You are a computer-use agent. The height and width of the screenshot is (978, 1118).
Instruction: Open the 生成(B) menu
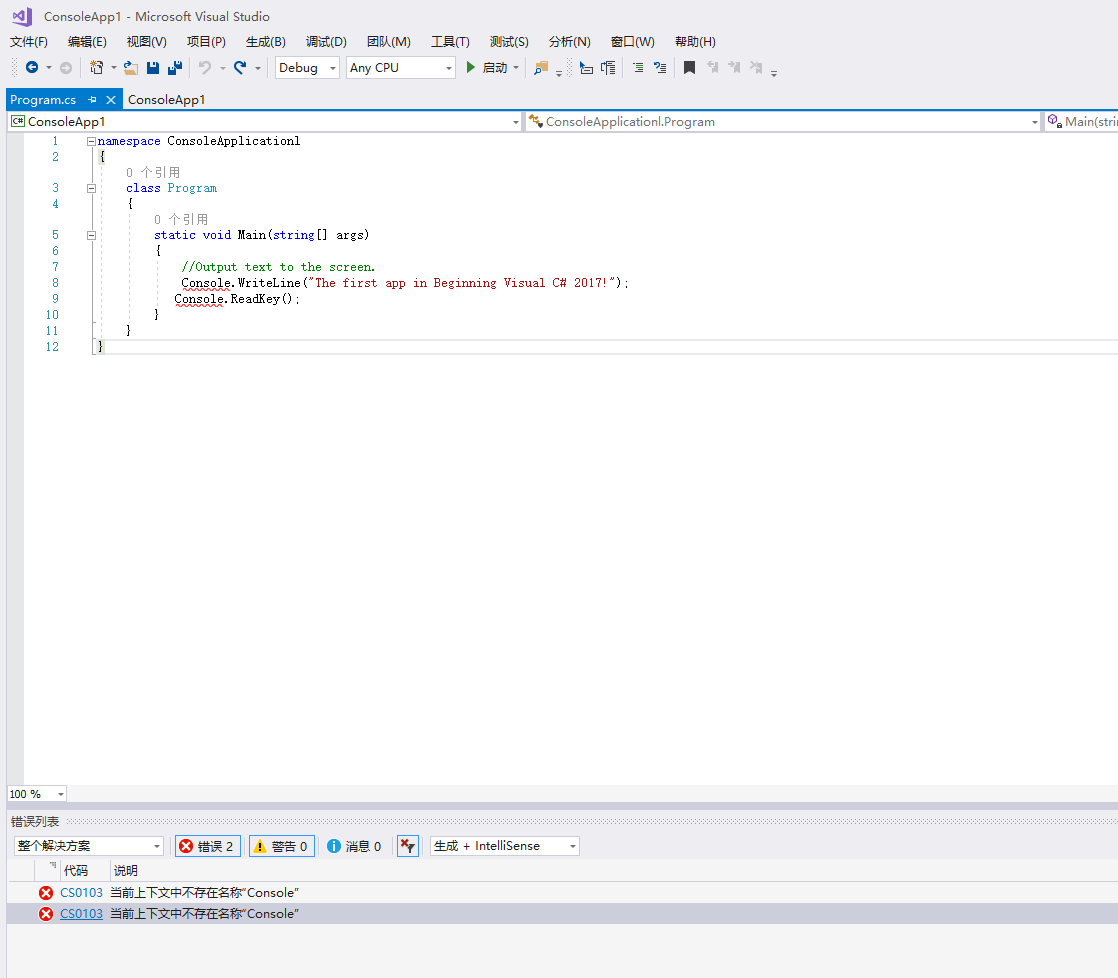[x=266, y=42]
